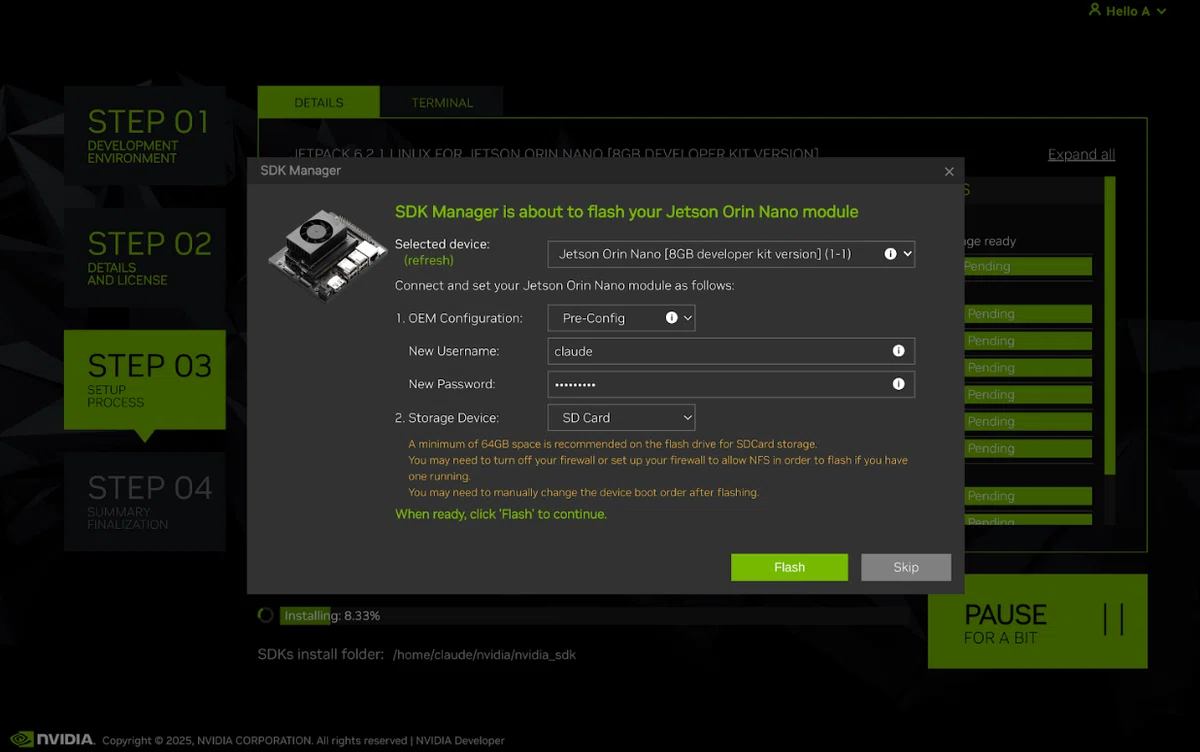Close the SDK Manager dialog
Viewport: 1200px width, 752px height.
pyautogui.click(x=949, y=171)
